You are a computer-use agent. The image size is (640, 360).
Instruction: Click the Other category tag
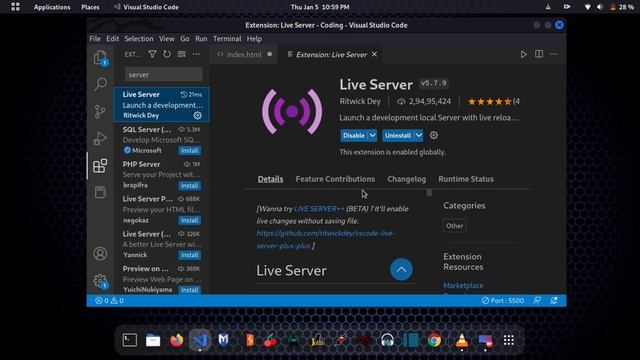(454, 226)
